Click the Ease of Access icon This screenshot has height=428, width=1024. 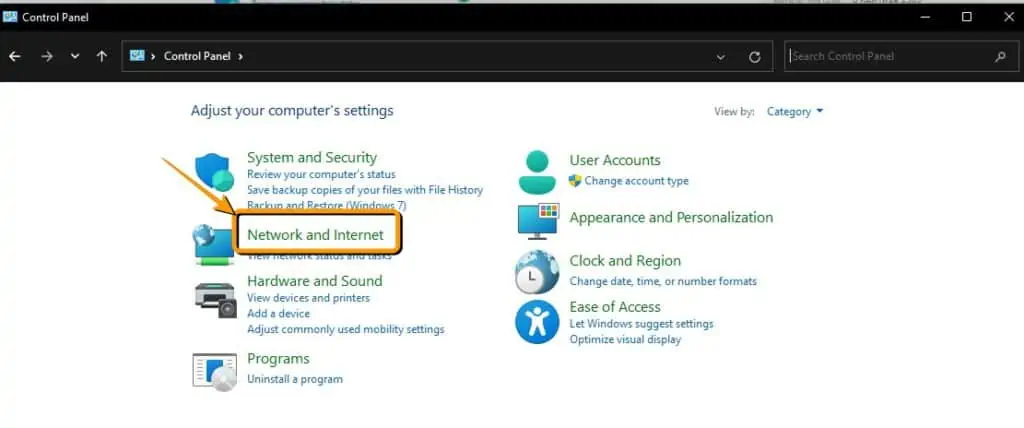(537, 321)
